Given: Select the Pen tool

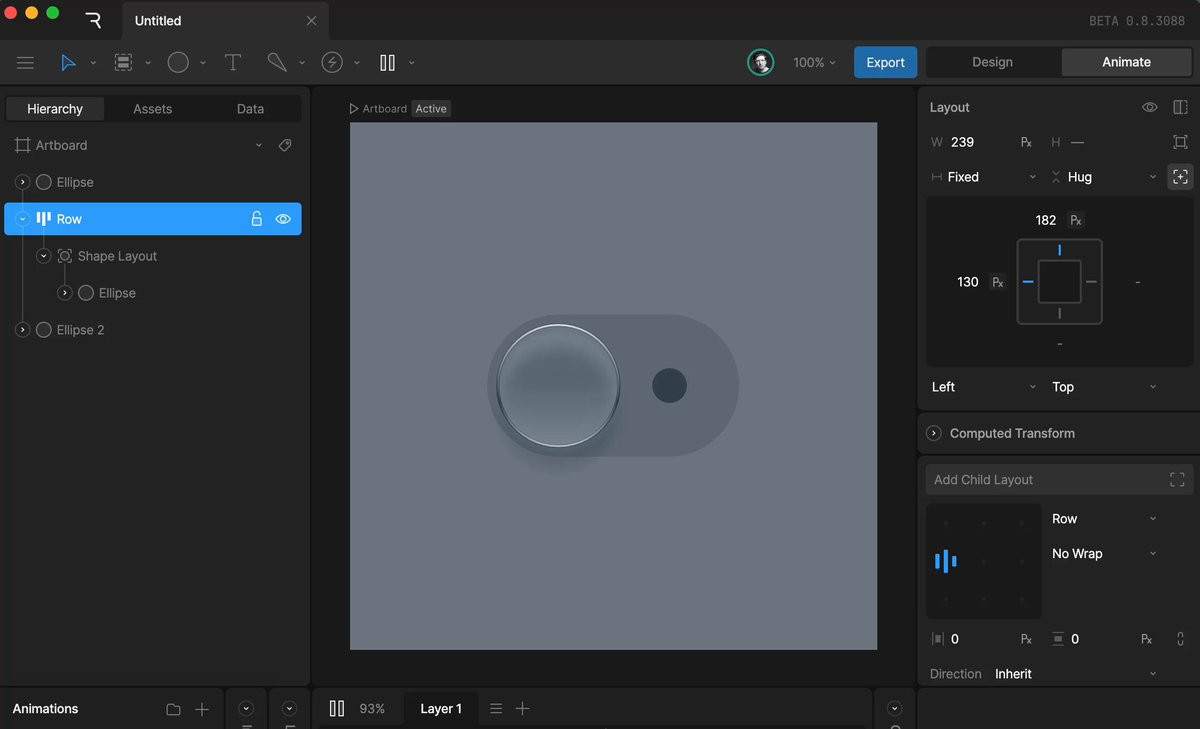Looking at the screenshot, I should click(277, 63).
